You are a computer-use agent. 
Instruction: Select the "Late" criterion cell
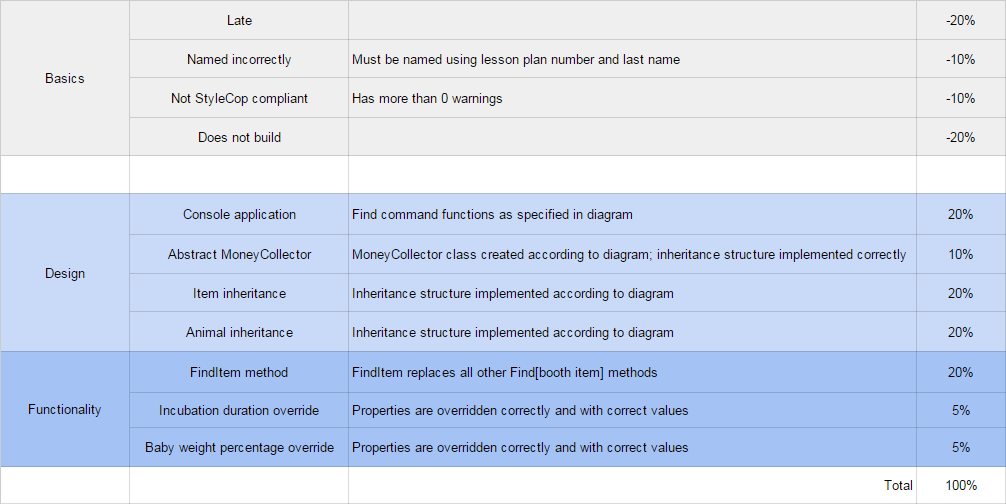pyautogui.click(x=239, y=20)
